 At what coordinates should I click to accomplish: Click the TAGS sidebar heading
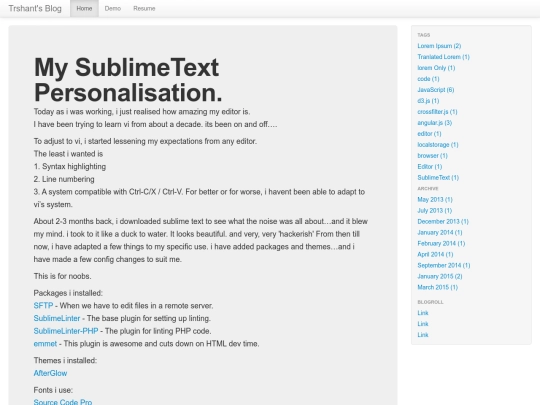424,35
